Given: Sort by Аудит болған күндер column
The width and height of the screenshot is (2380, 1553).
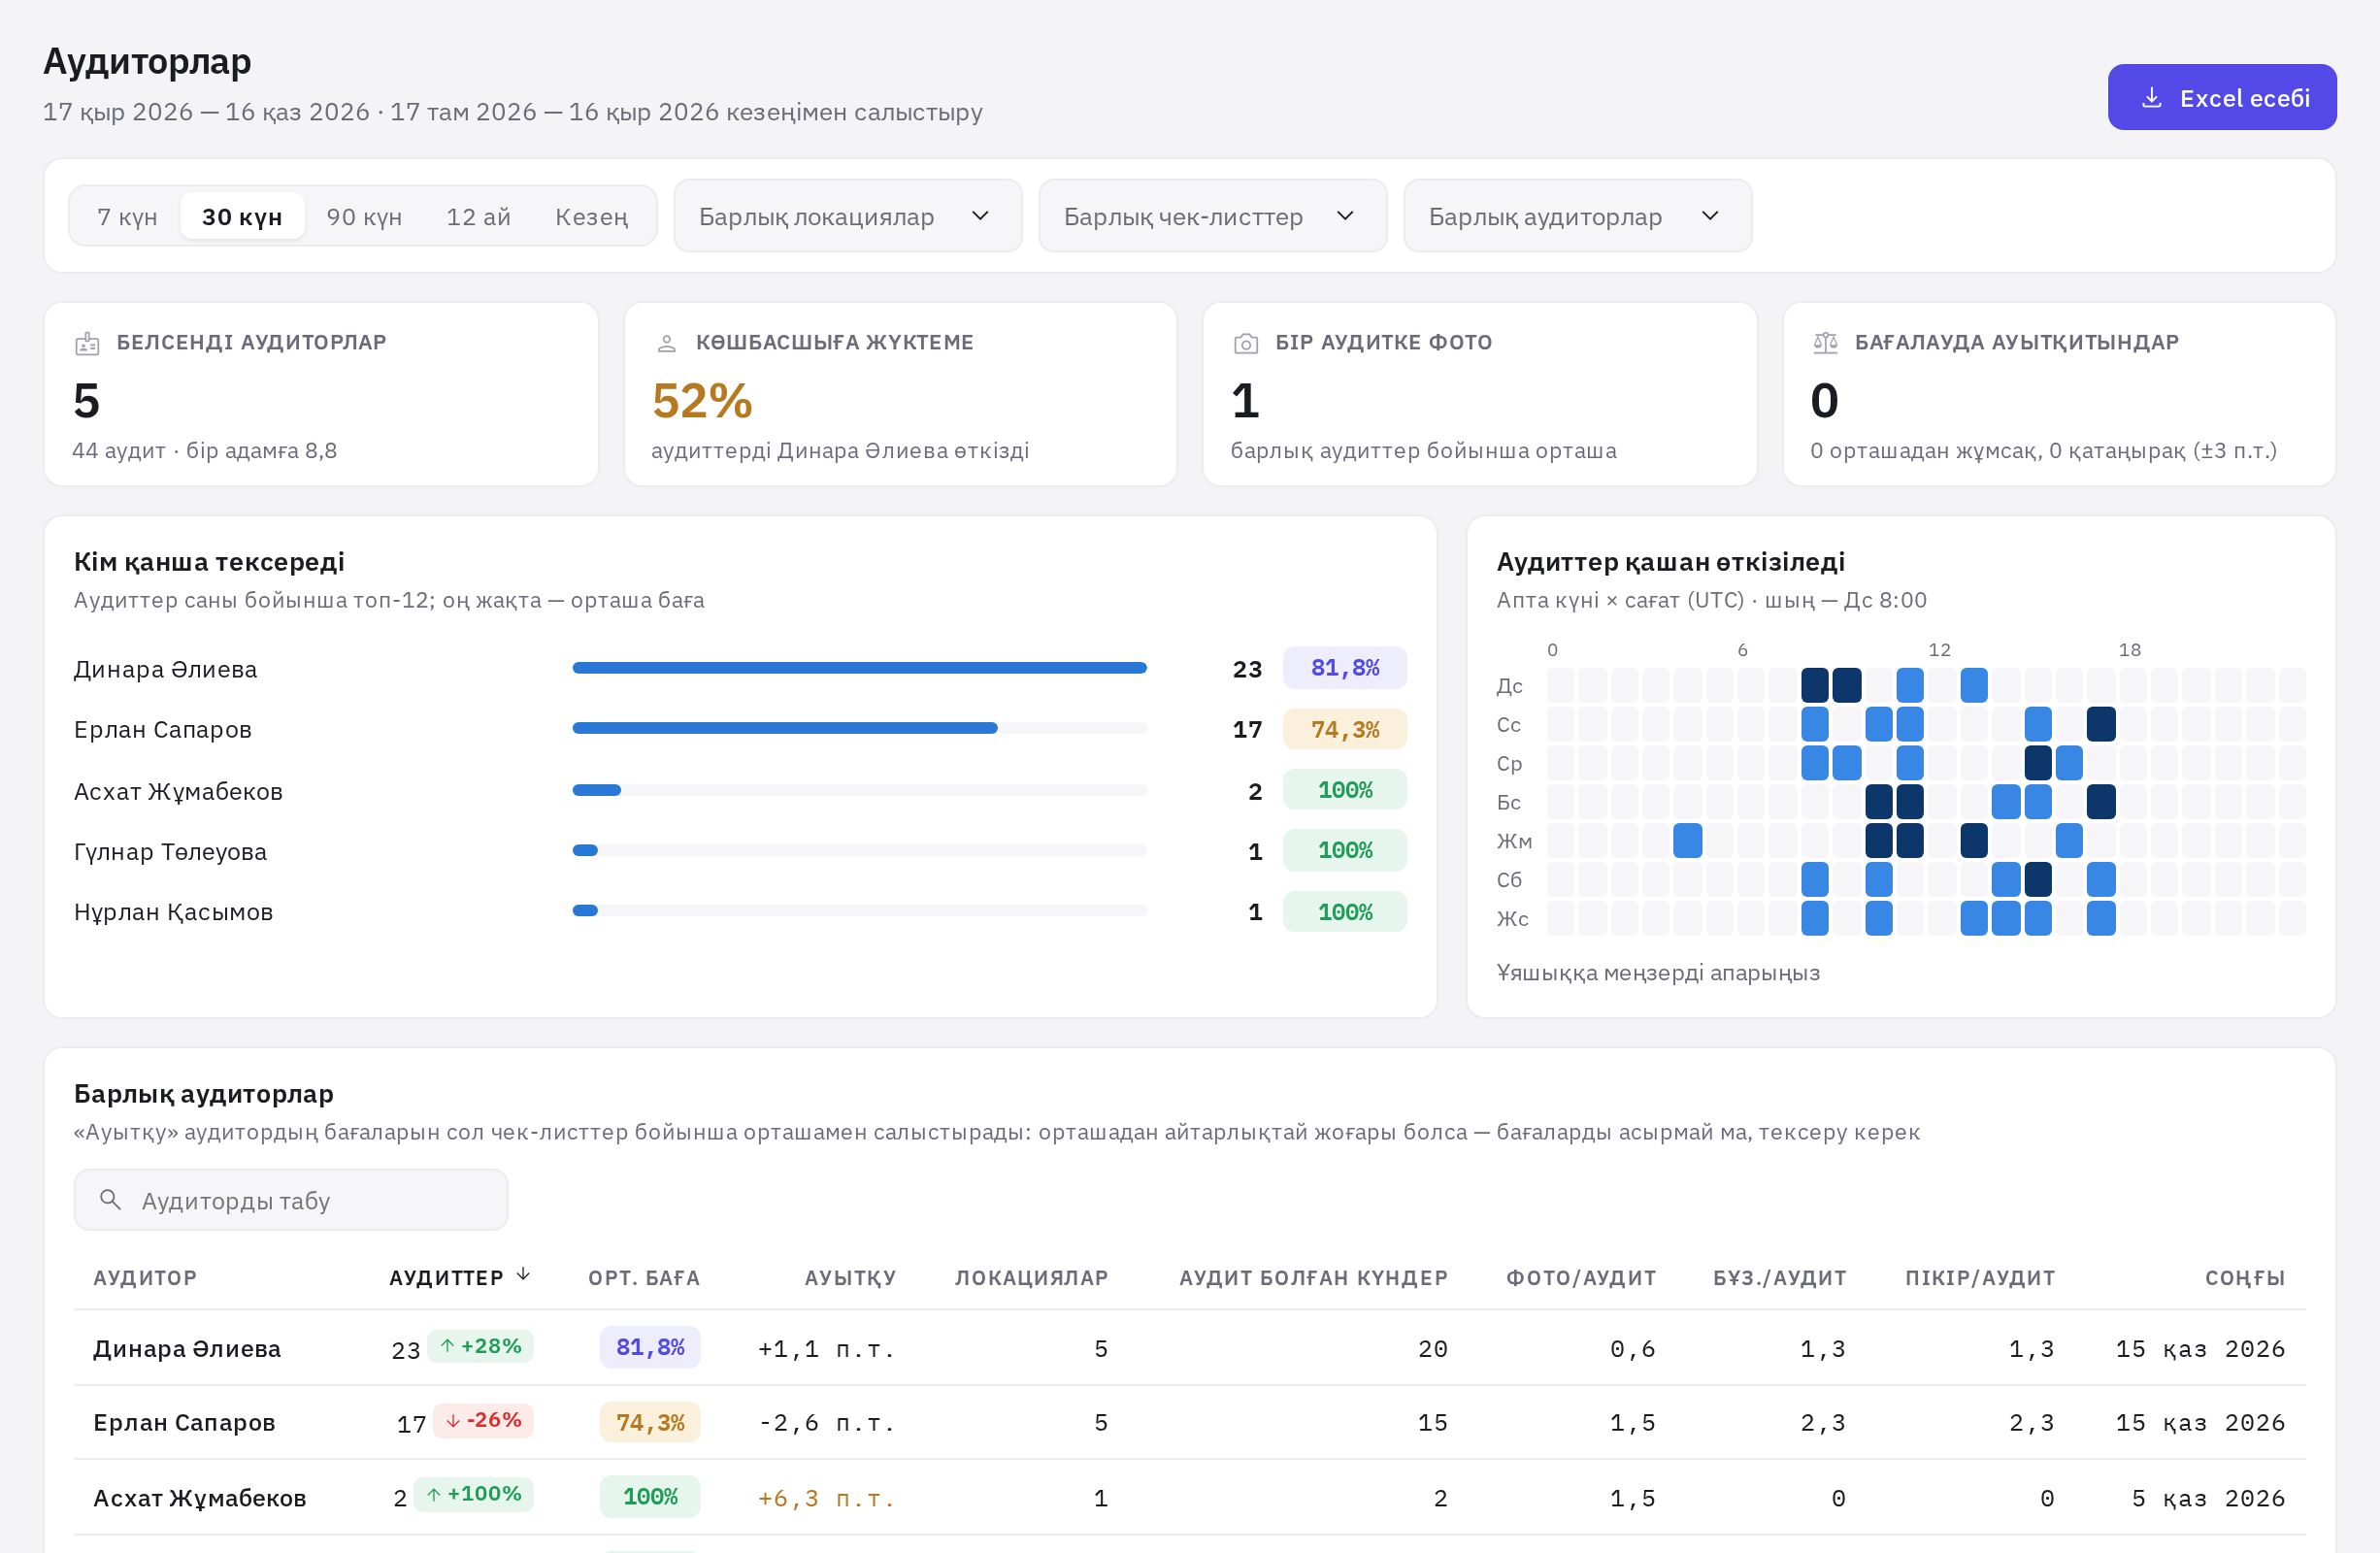Looking at the screenshot, I should pyautogui.click(x=1313, y=1278).
